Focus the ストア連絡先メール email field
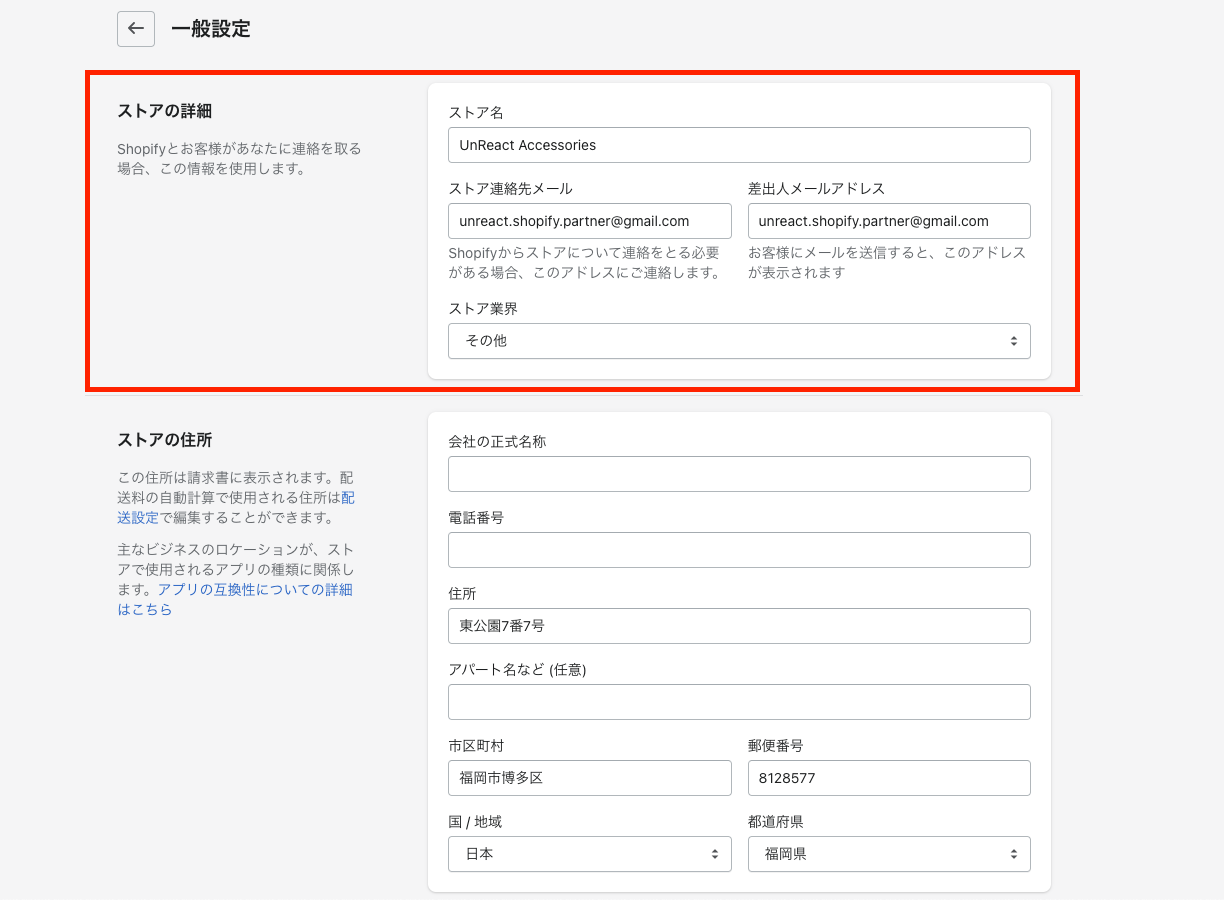 [x=589, y=221]
